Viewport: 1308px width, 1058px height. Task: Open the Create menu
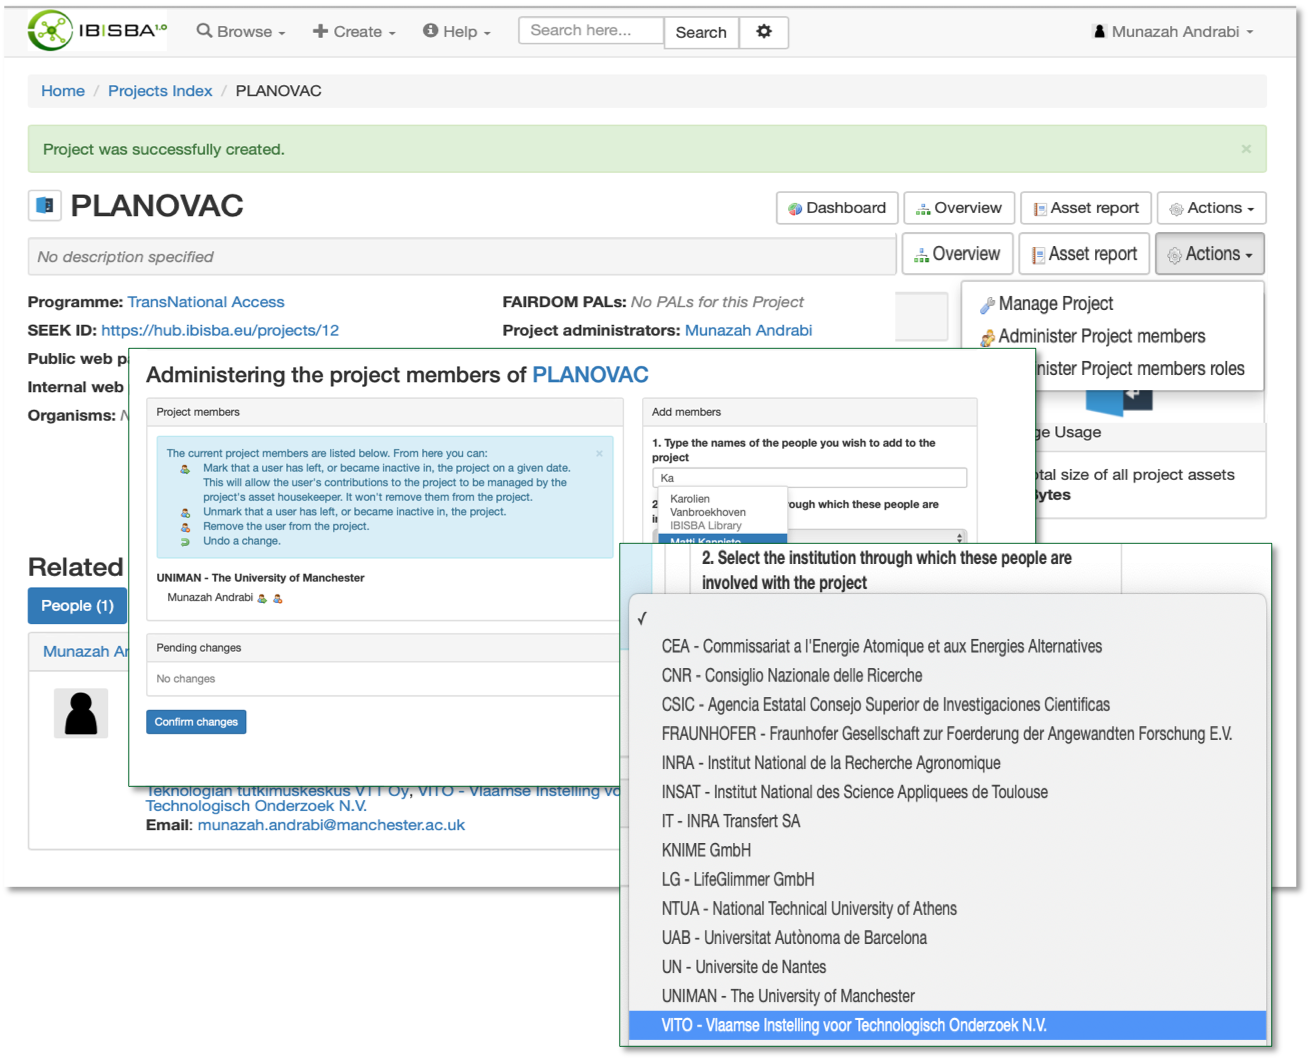pos(354,32)
